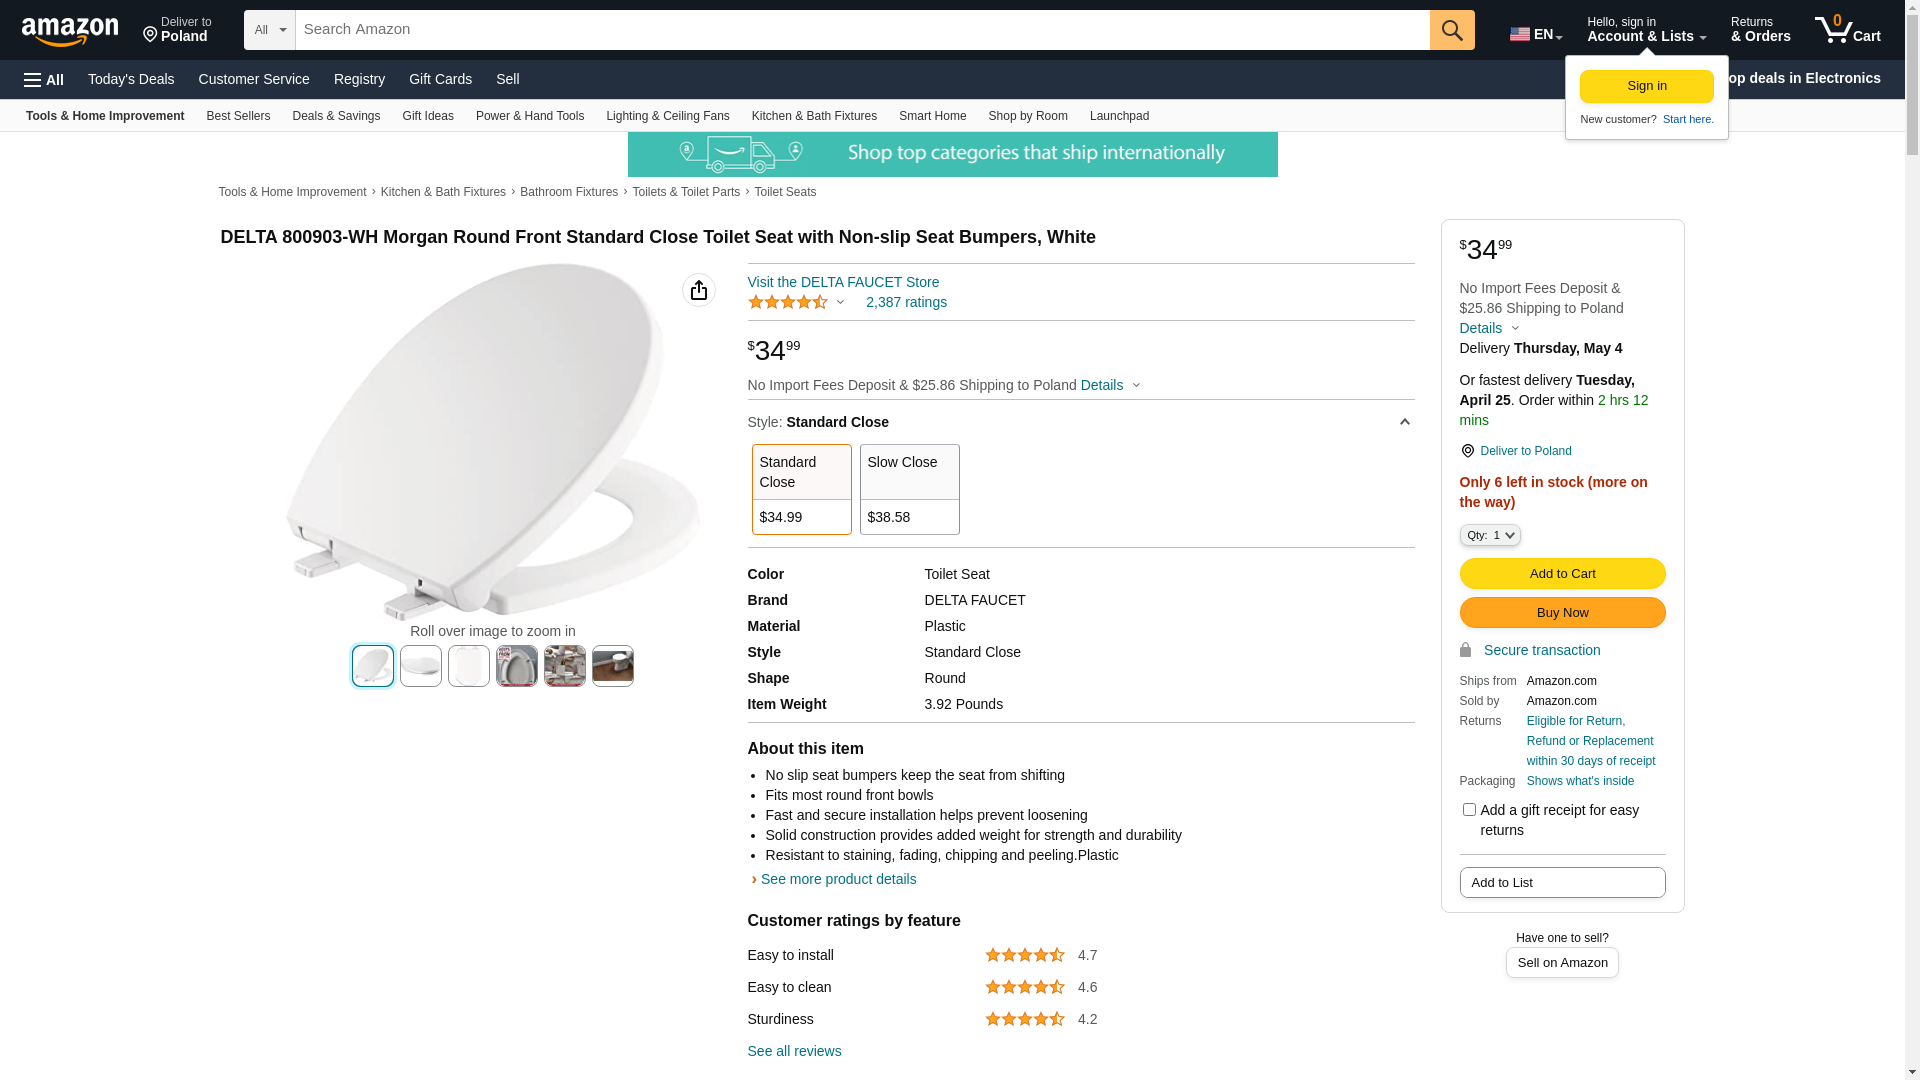
Task: Open the Qty quantity dropdown
Action: tap(1489, 536)
